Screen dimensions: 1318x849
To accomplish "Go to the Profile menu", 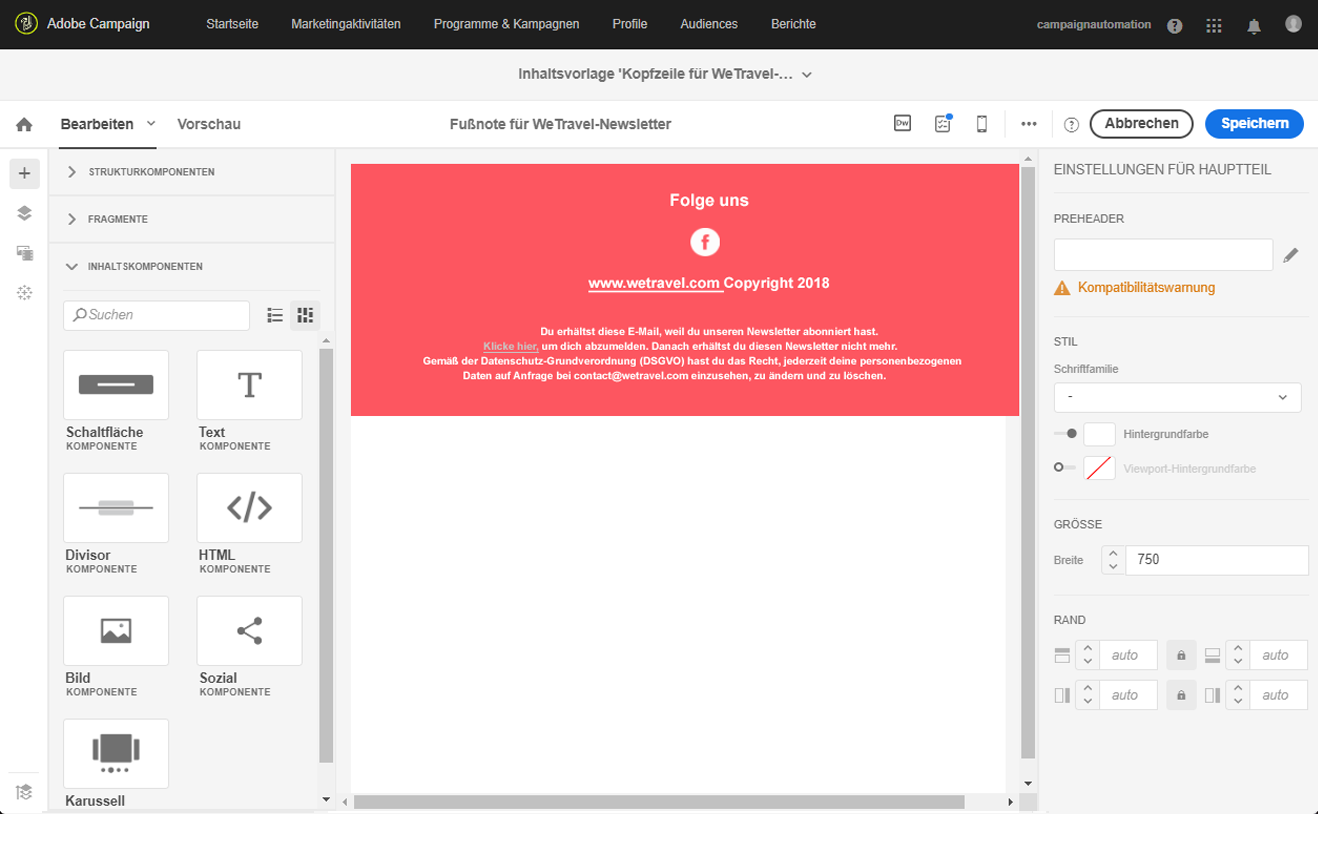I will pos(630,24).
